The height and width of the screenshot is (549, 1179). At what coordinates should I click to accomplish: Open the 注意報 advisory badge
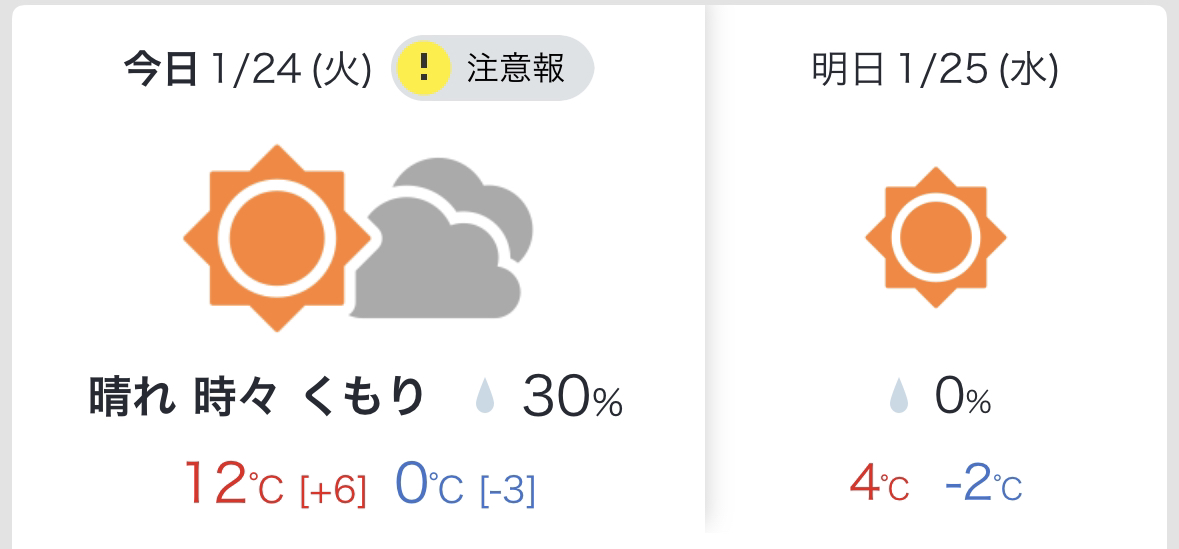(x=493, y=68)
